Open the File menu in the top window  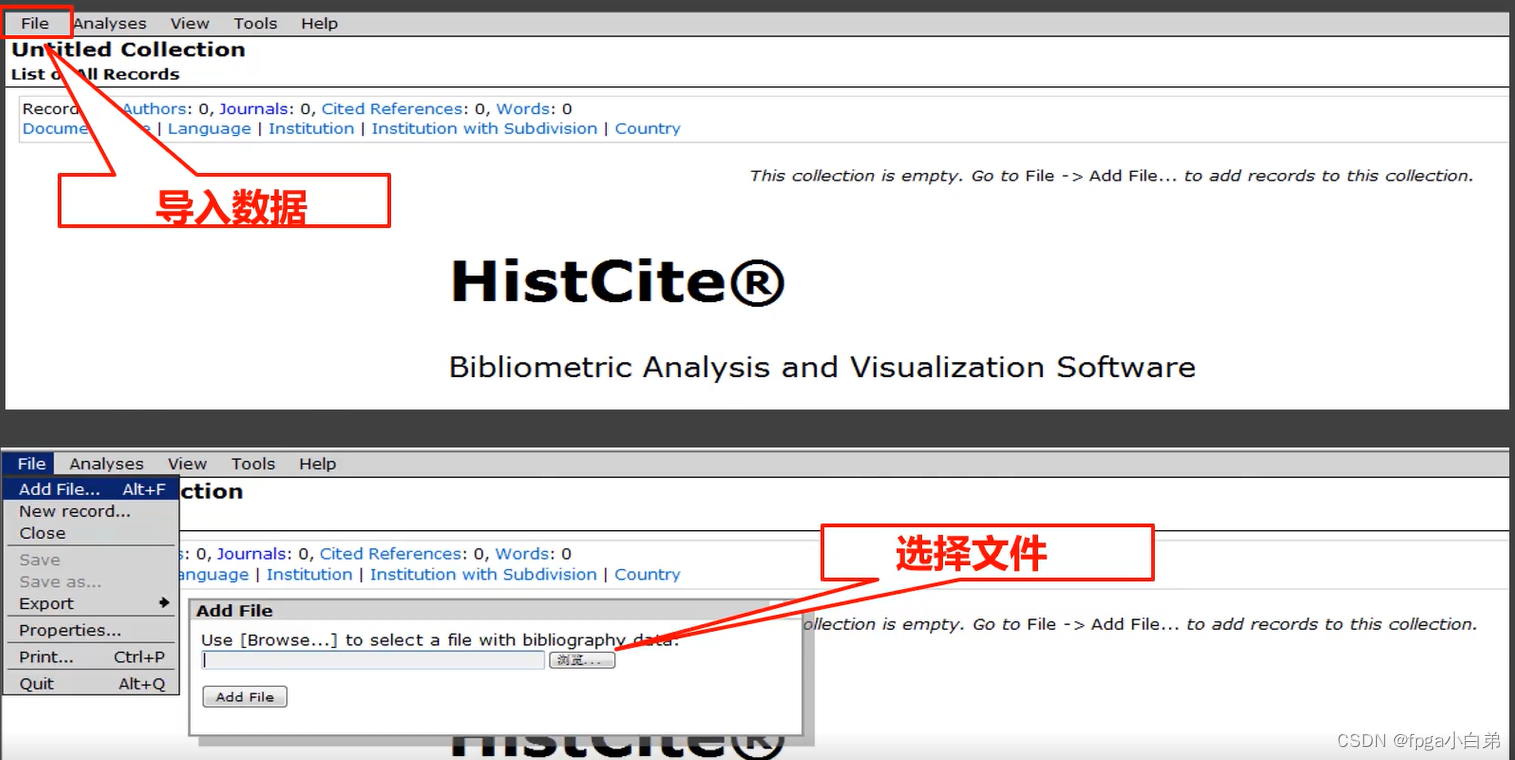[34, 23]
